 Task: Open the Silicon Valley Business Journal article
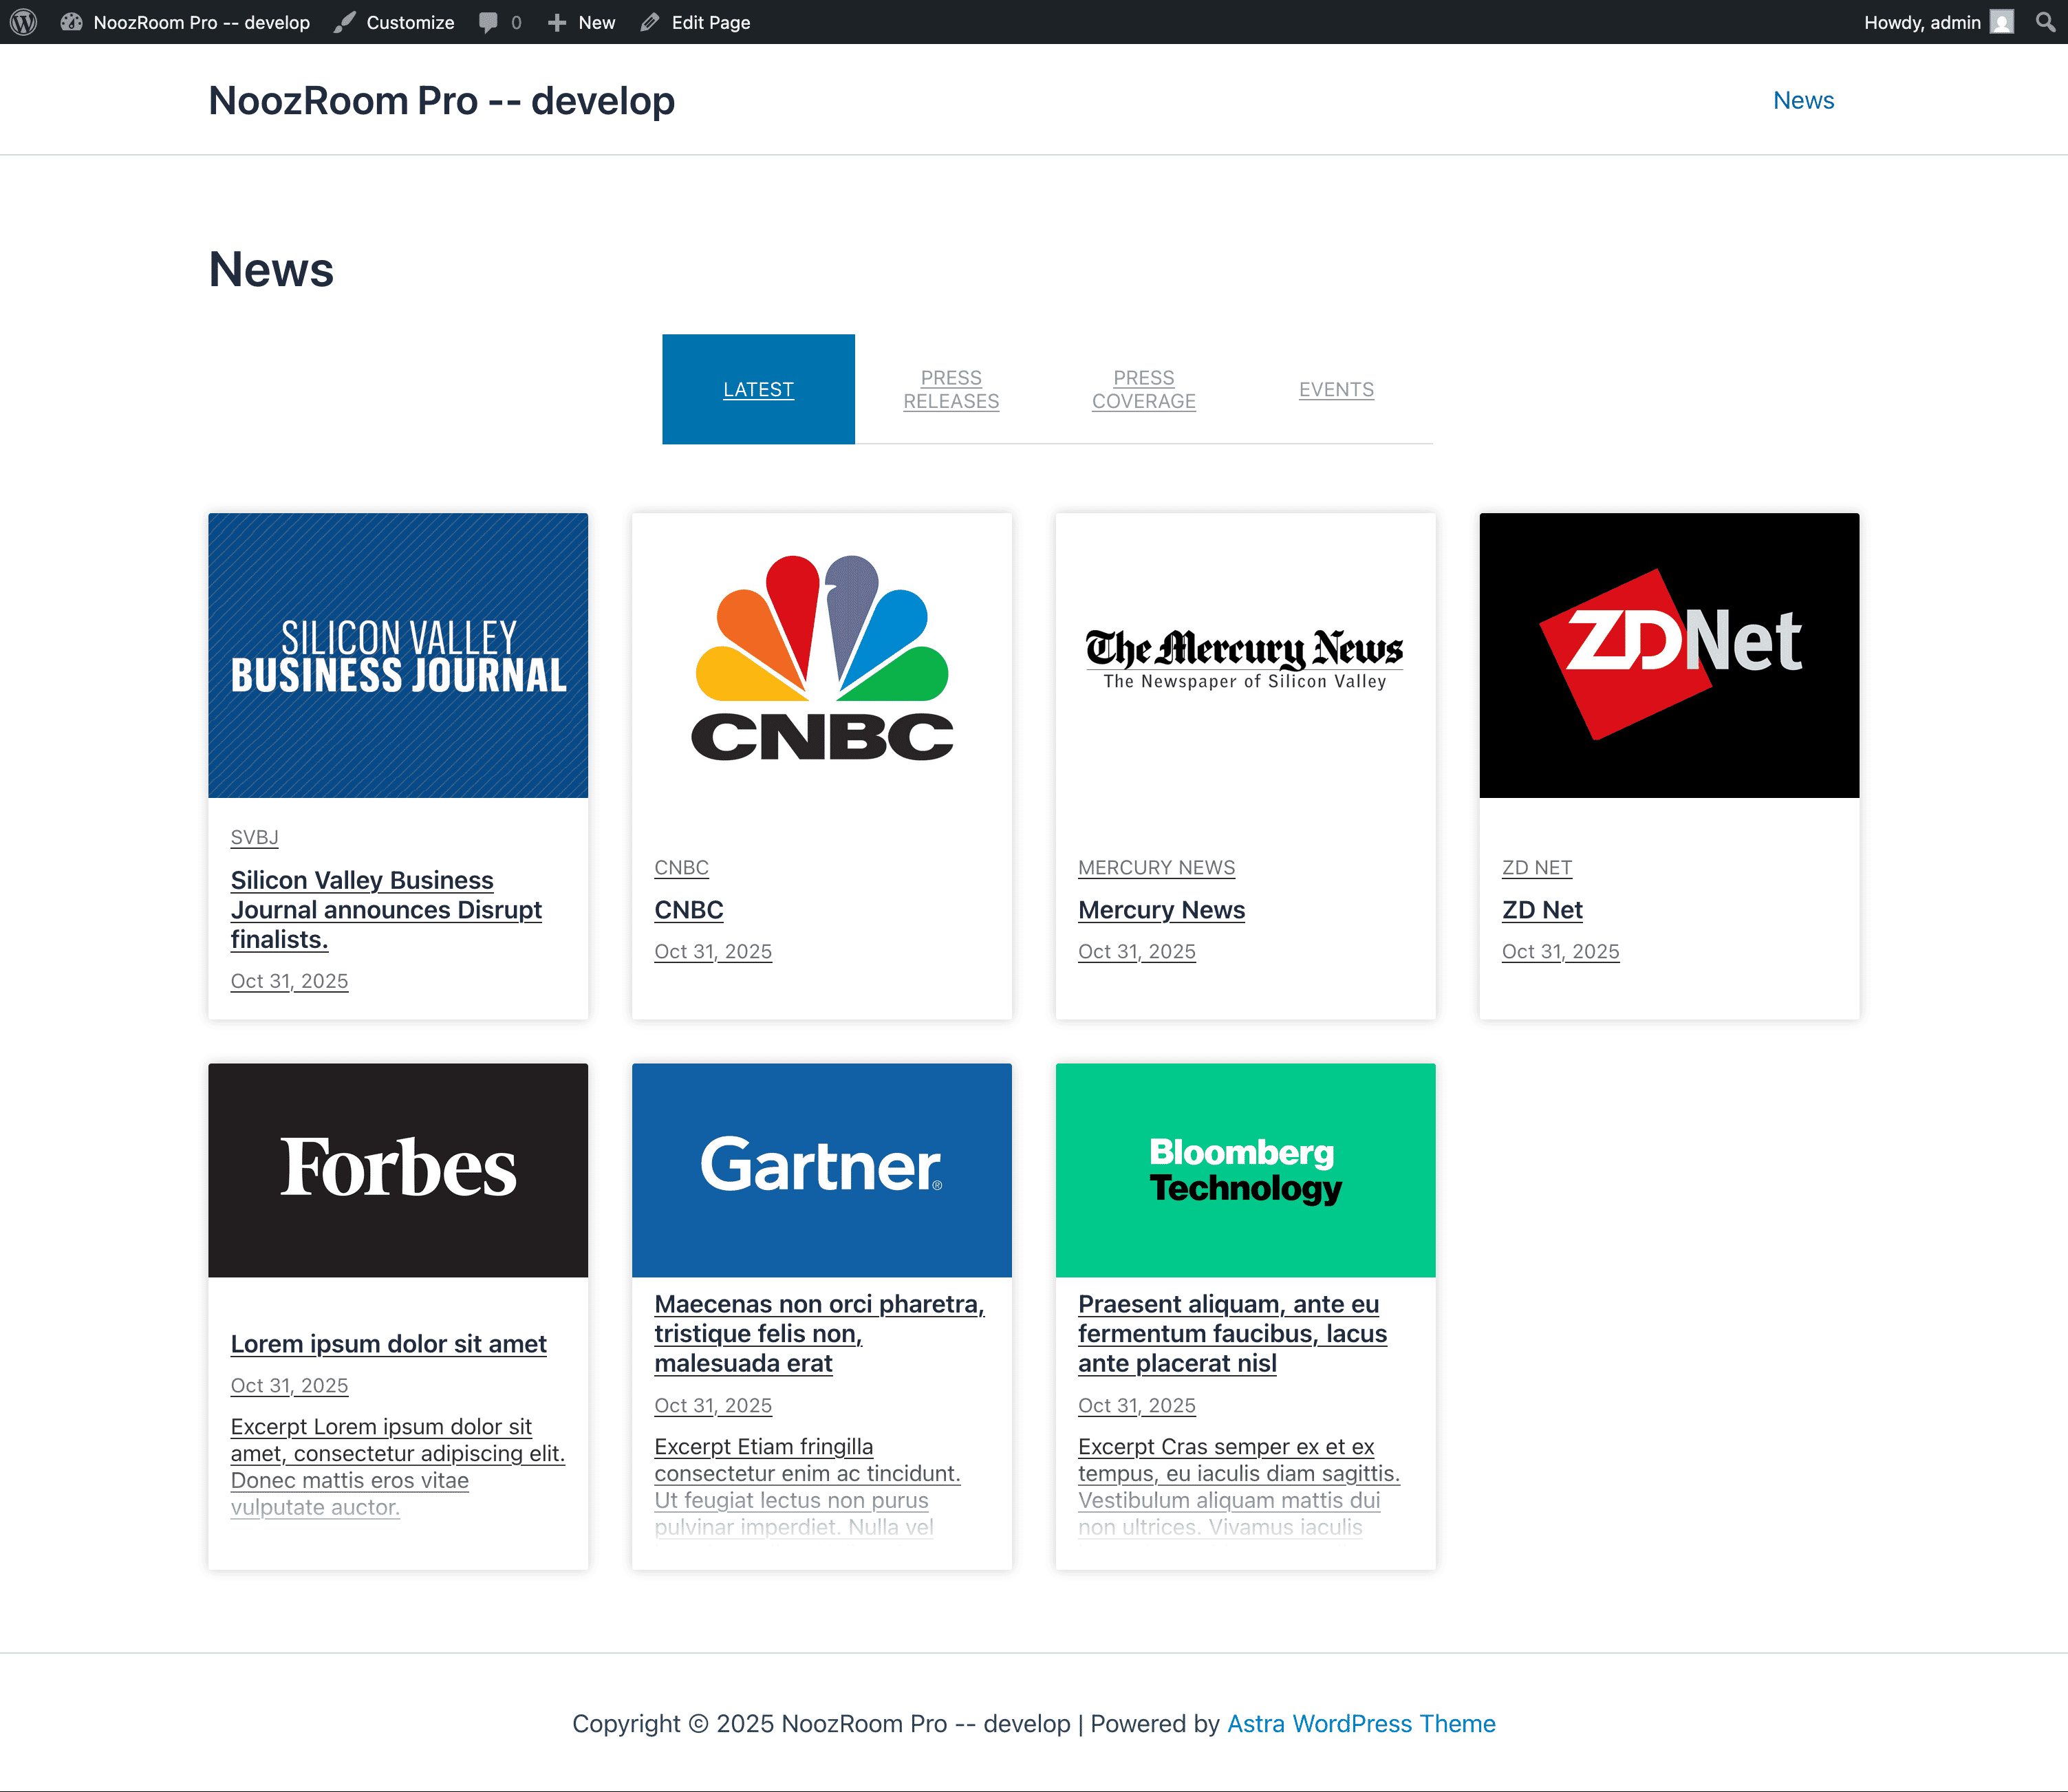[x=386, y=909]
